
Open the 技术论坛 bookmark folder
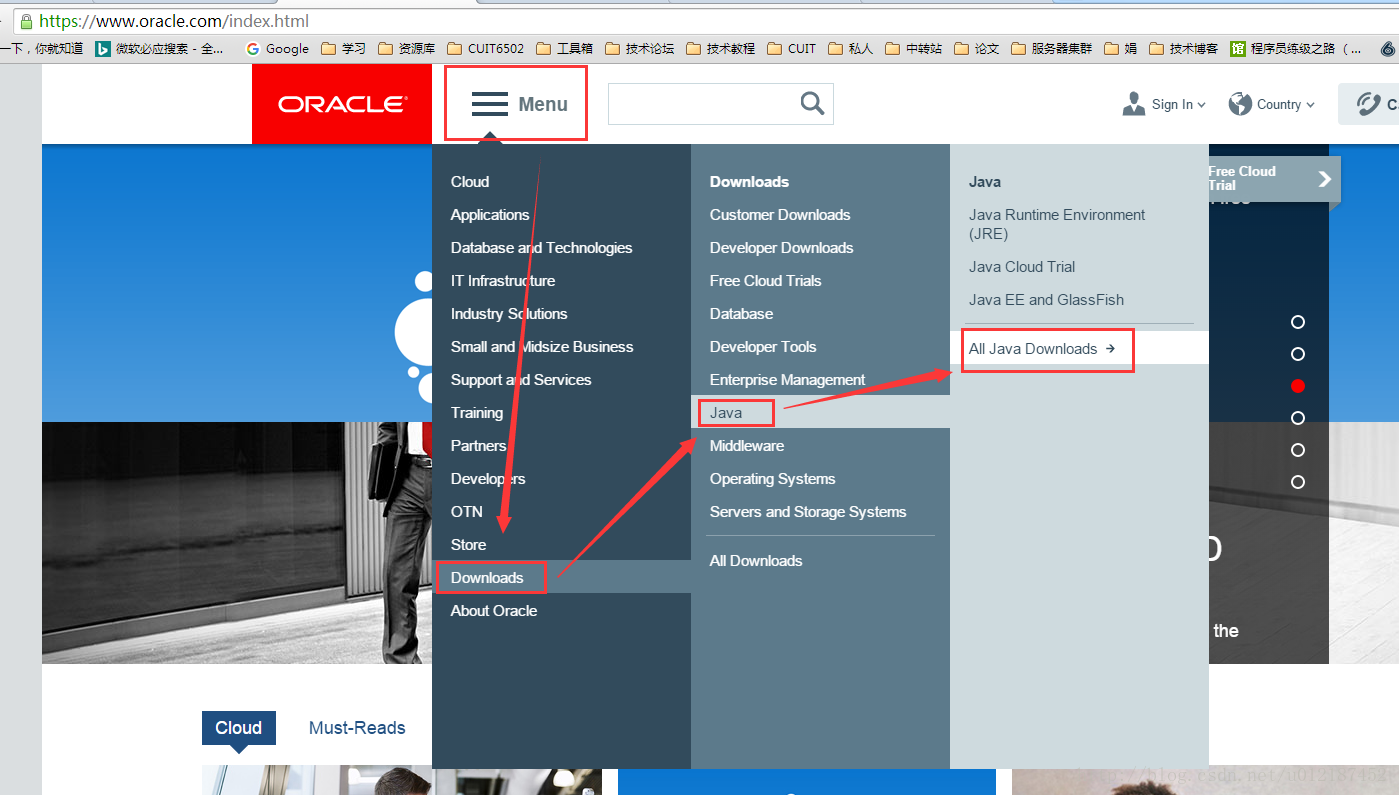pyautogui.click(x=640, y=48)
